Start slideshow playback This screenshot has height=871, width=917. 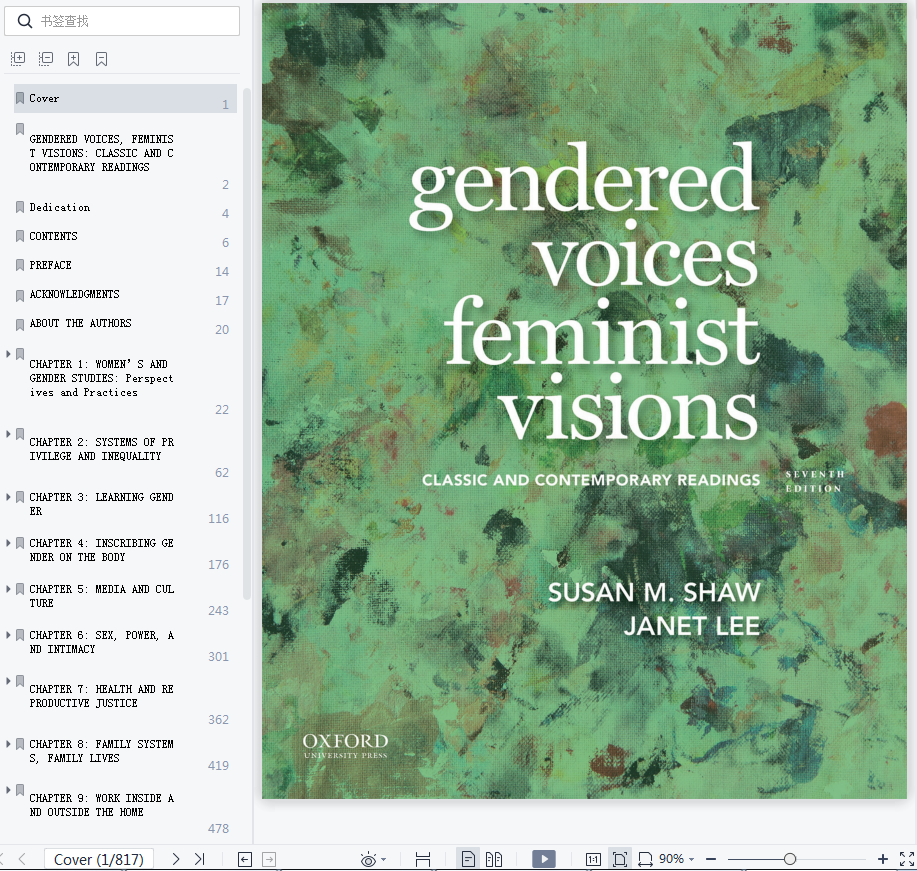click(544, 859)
